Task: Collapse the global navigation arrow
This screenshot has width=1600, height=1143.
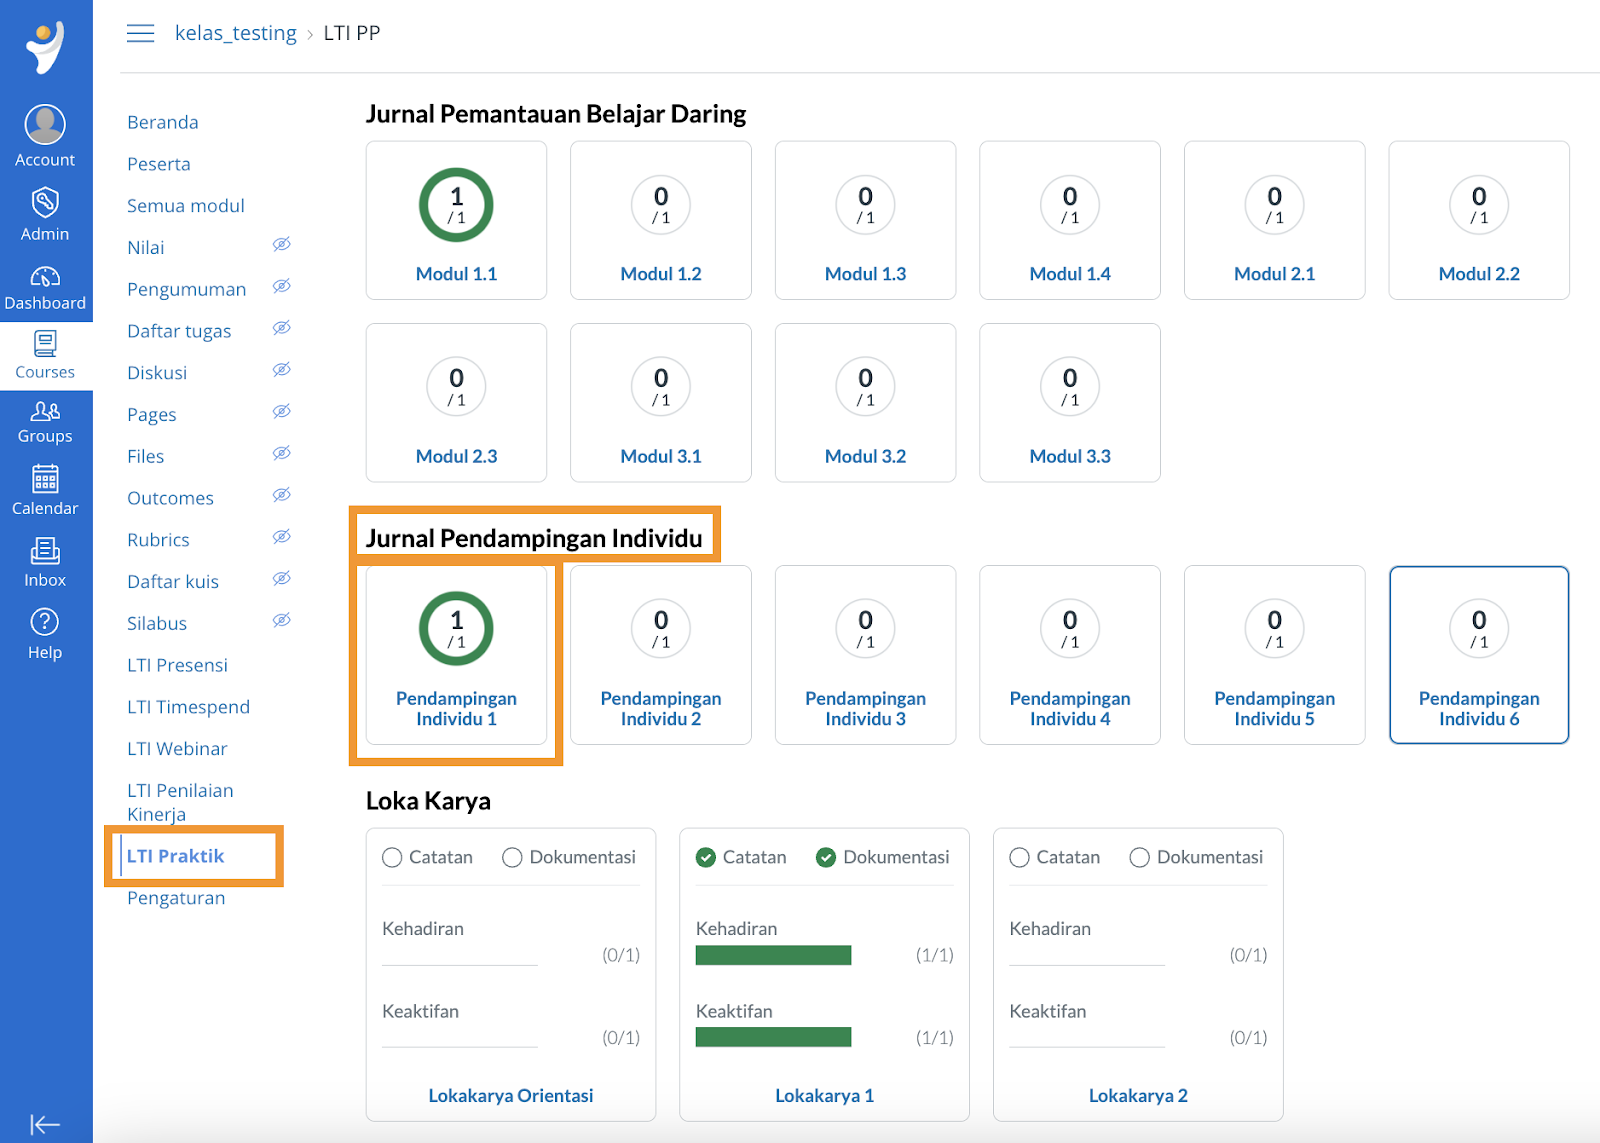Action: [x=45, y=1125]
